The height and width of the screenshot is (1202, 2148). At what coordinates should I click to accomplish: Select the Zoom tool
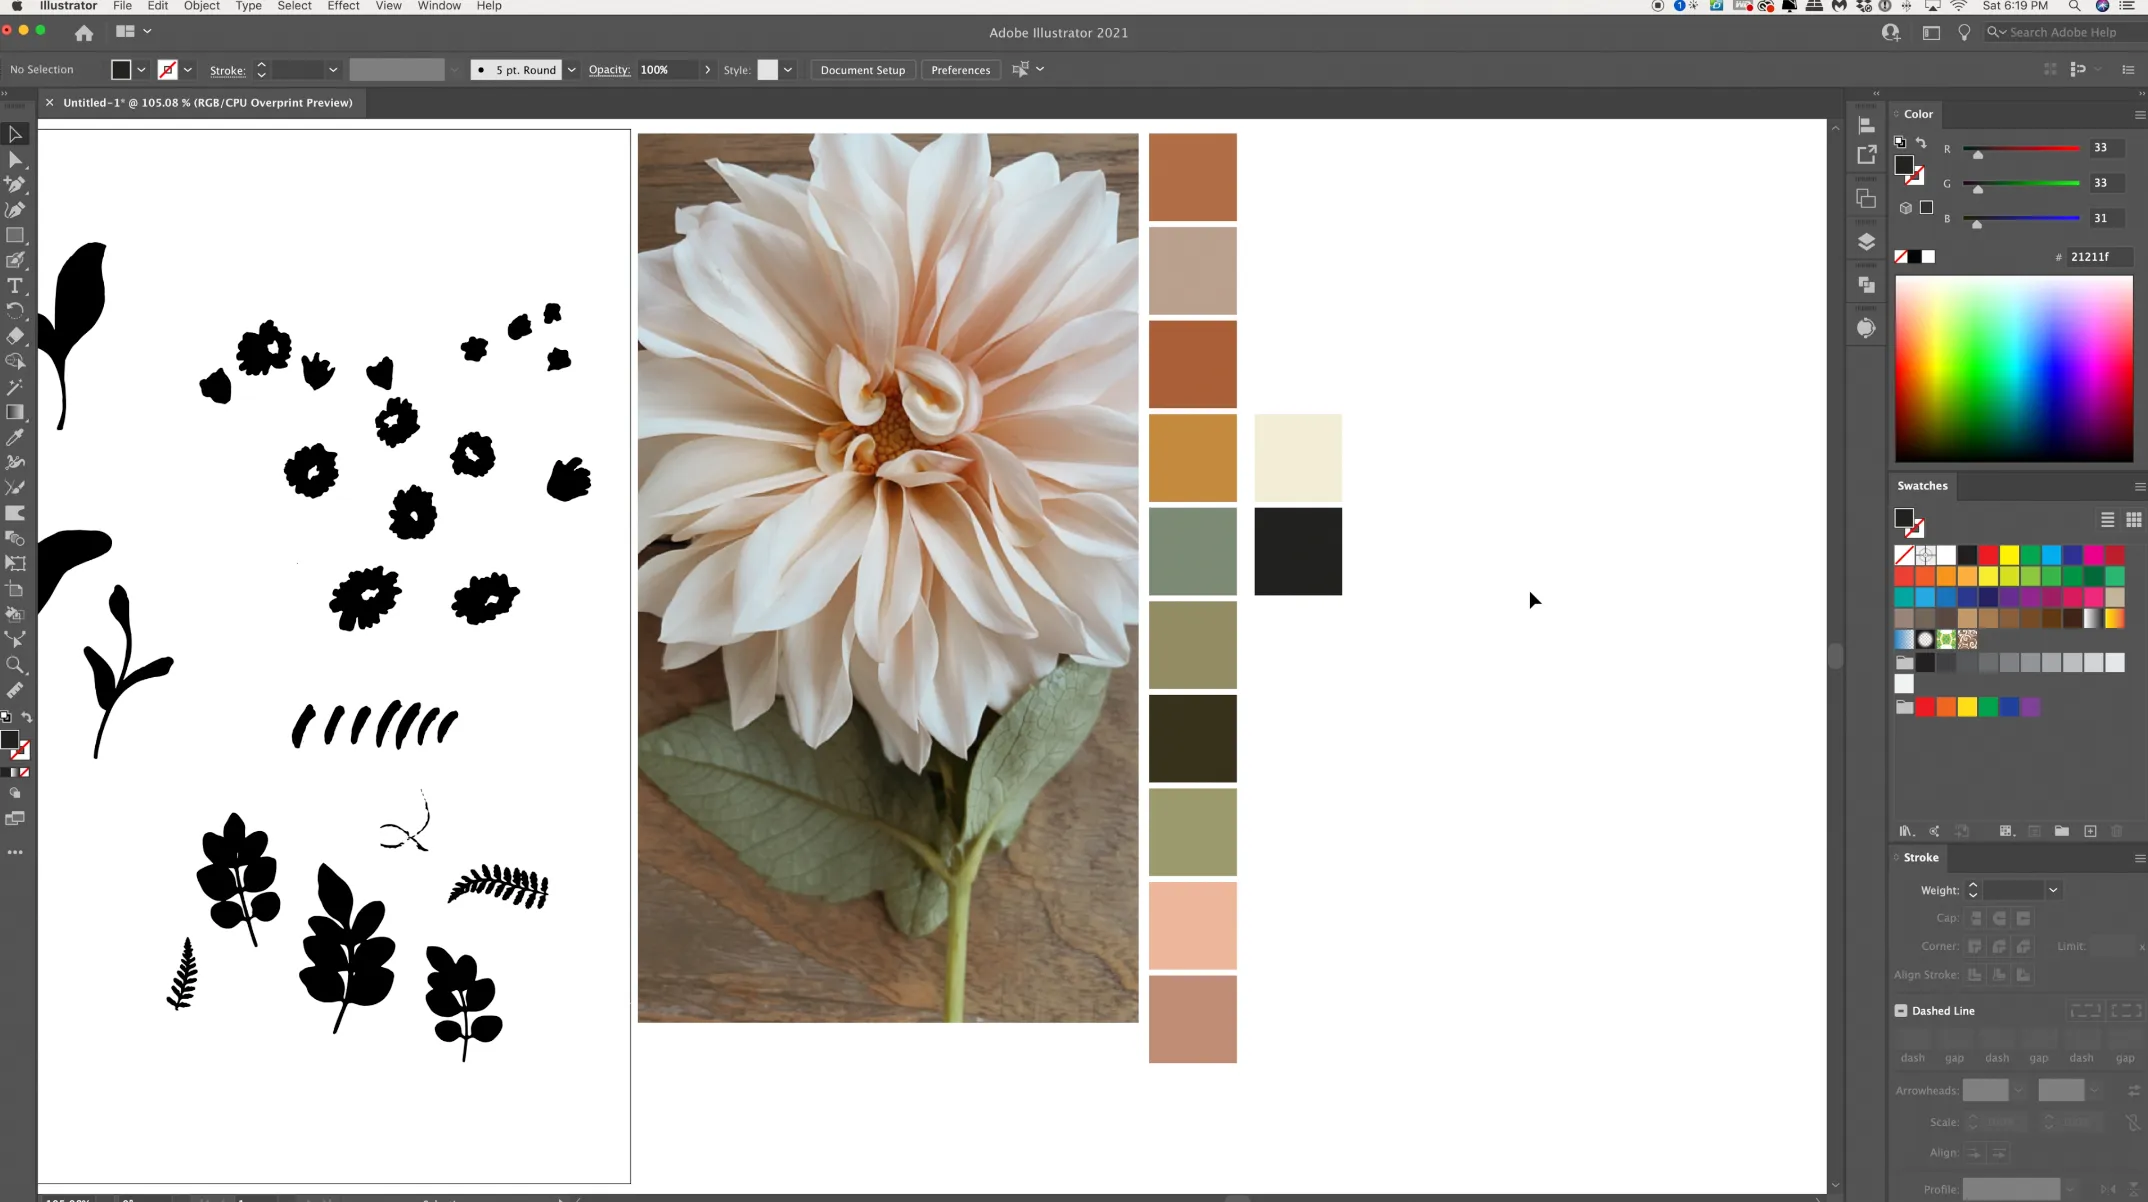coord(15,665)
